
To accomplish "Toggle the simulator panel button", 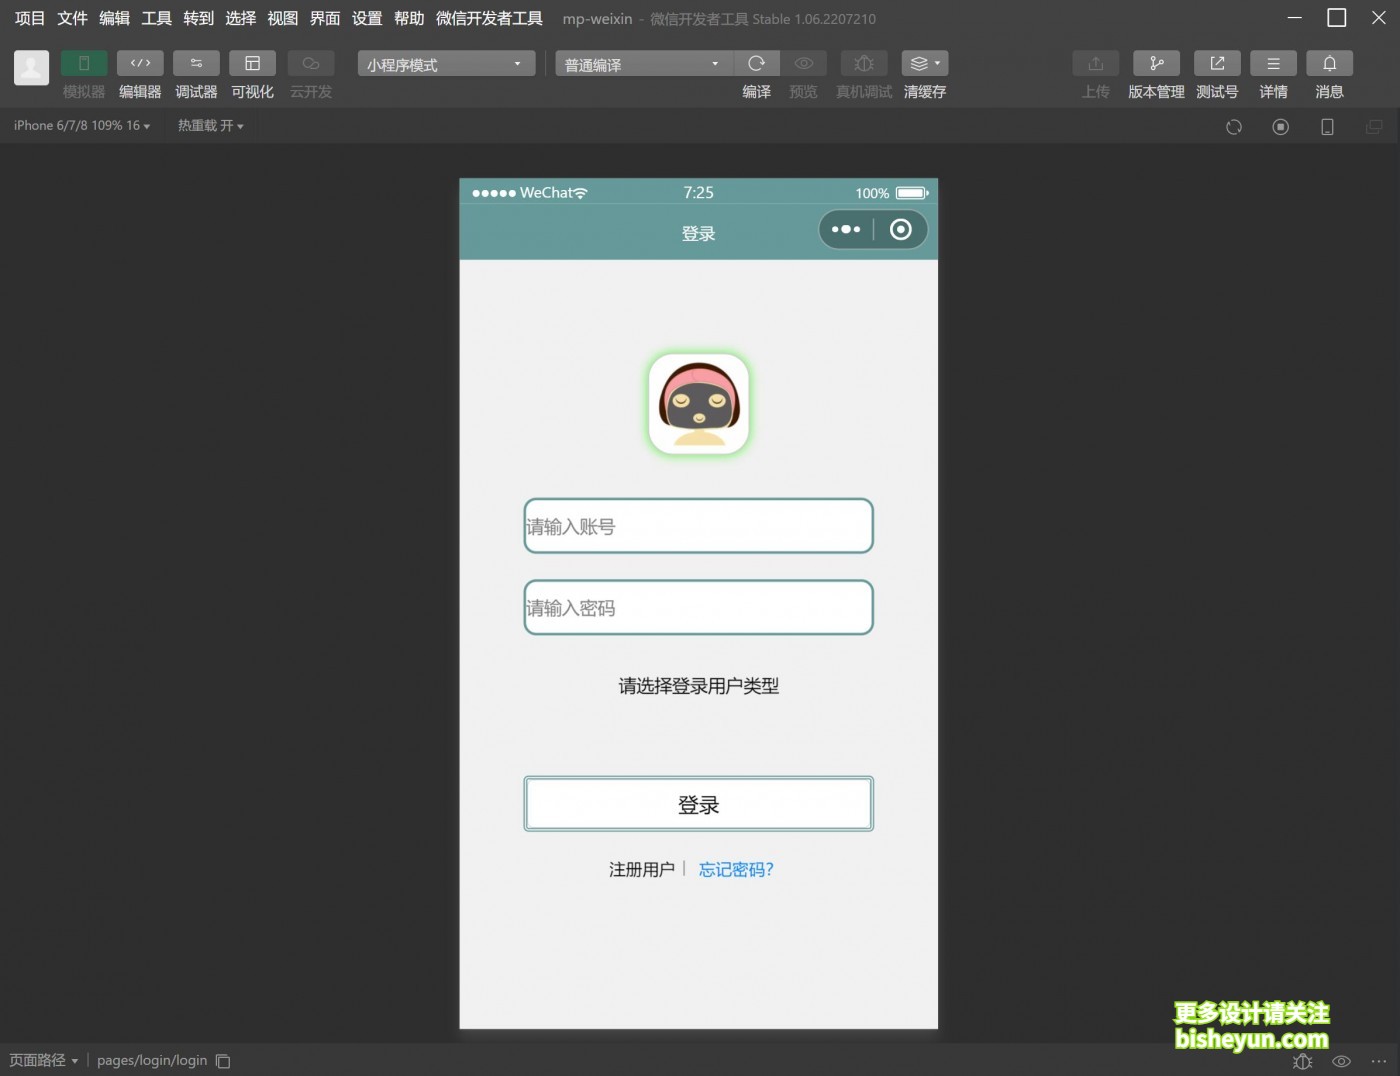I will pyautogui.click(x=84, y=64).
